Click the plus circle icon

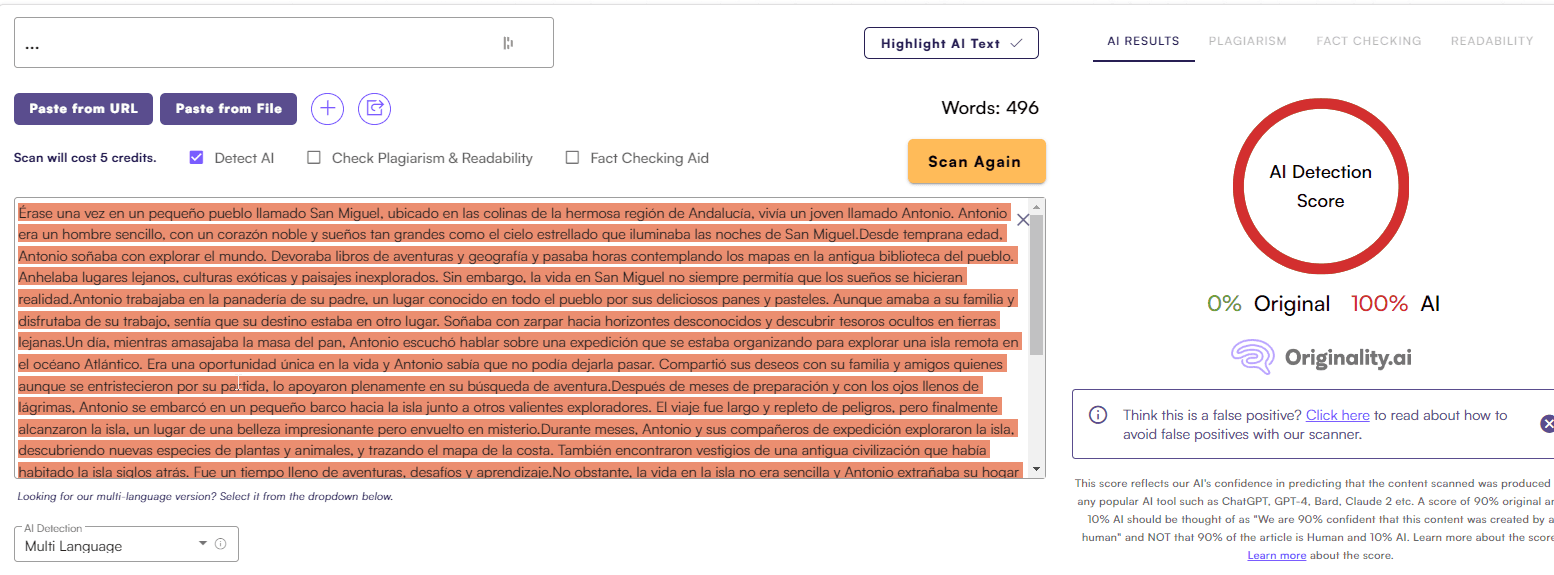(x=328, y=108)
